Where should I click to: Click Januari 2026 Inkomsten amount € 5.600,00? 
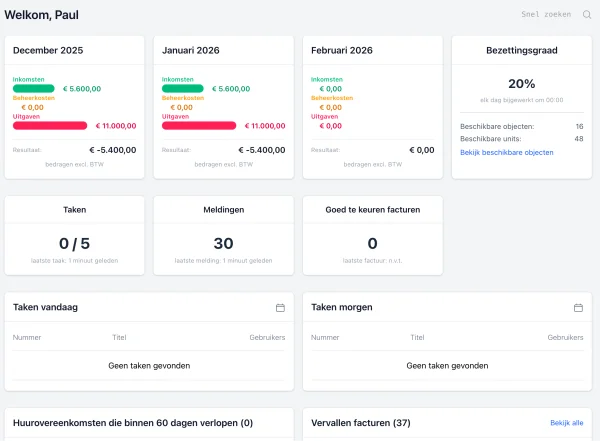[x=231, y=89]
